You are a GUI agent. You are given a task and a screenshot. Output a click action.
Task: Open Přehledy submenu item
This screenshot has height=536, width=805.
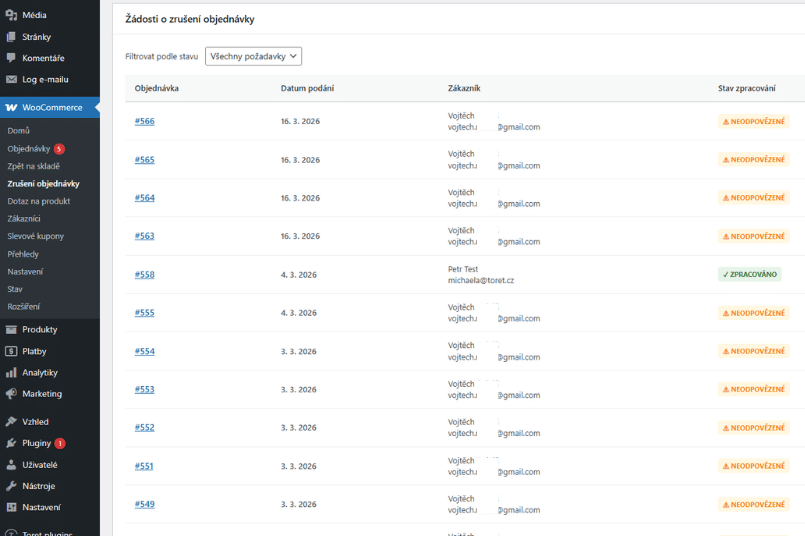(x=23, y=254)
